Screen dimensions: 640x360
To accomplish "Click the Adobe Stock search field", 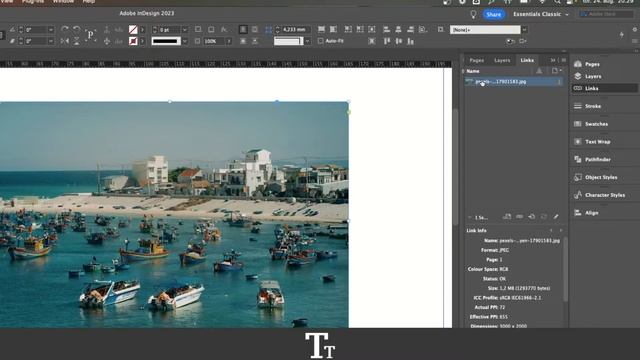I will click(607, 14).
